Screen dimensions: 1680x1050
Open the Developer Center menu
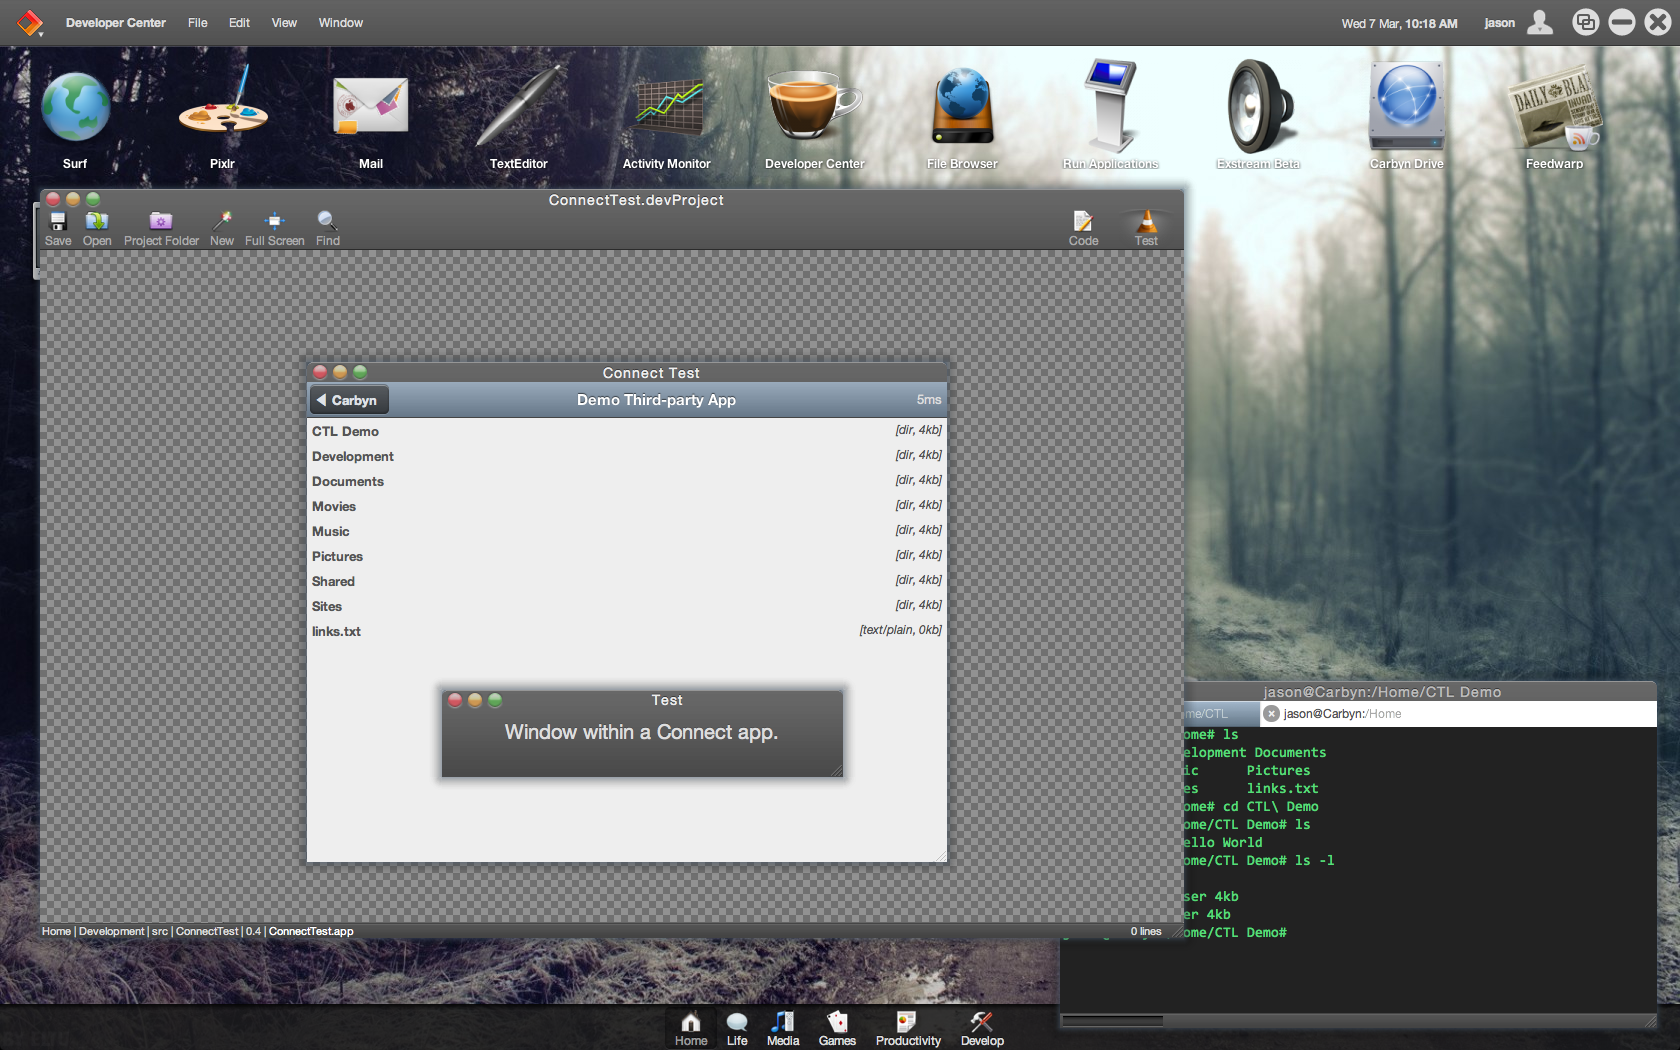click(116, 23)
